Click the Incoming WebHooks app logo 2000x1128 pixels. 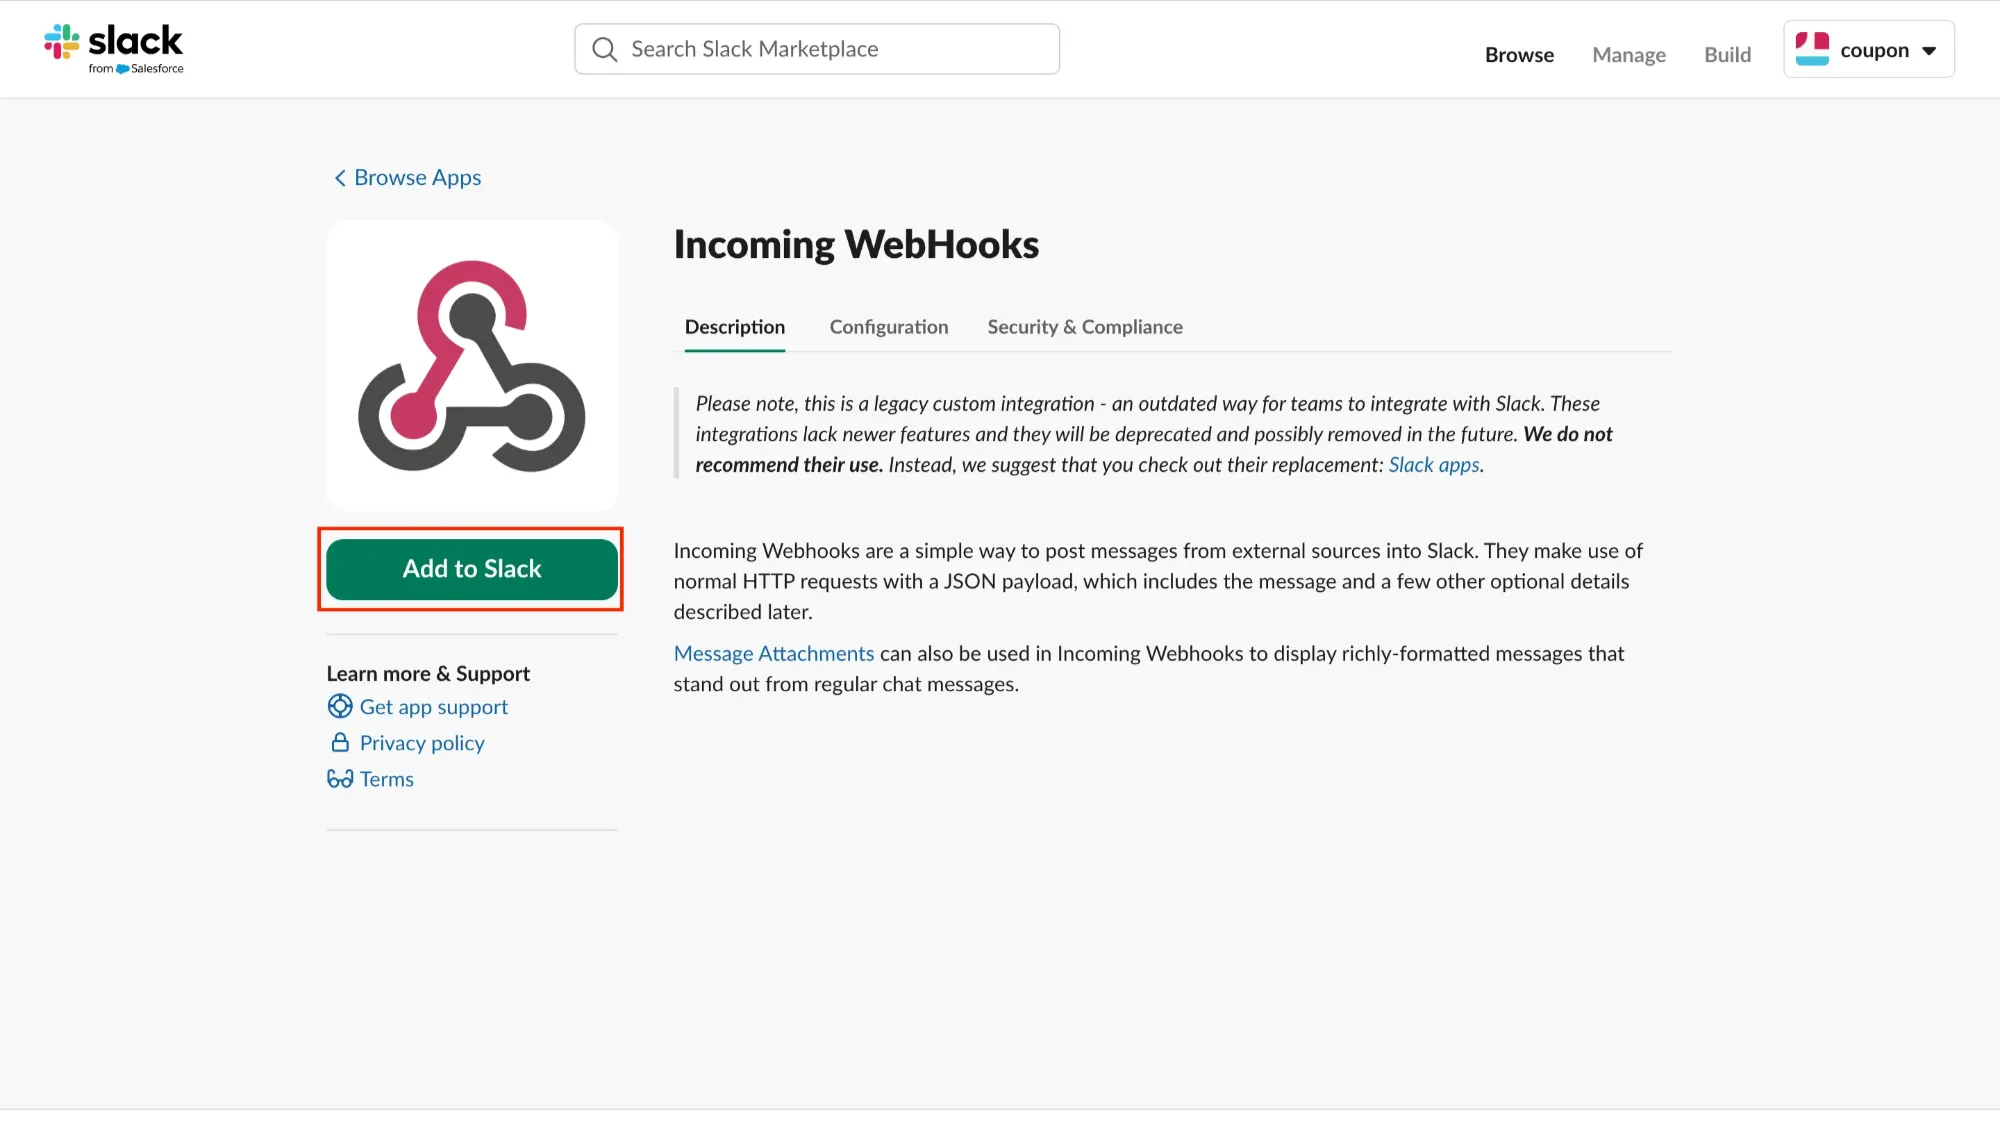[472, 366]
